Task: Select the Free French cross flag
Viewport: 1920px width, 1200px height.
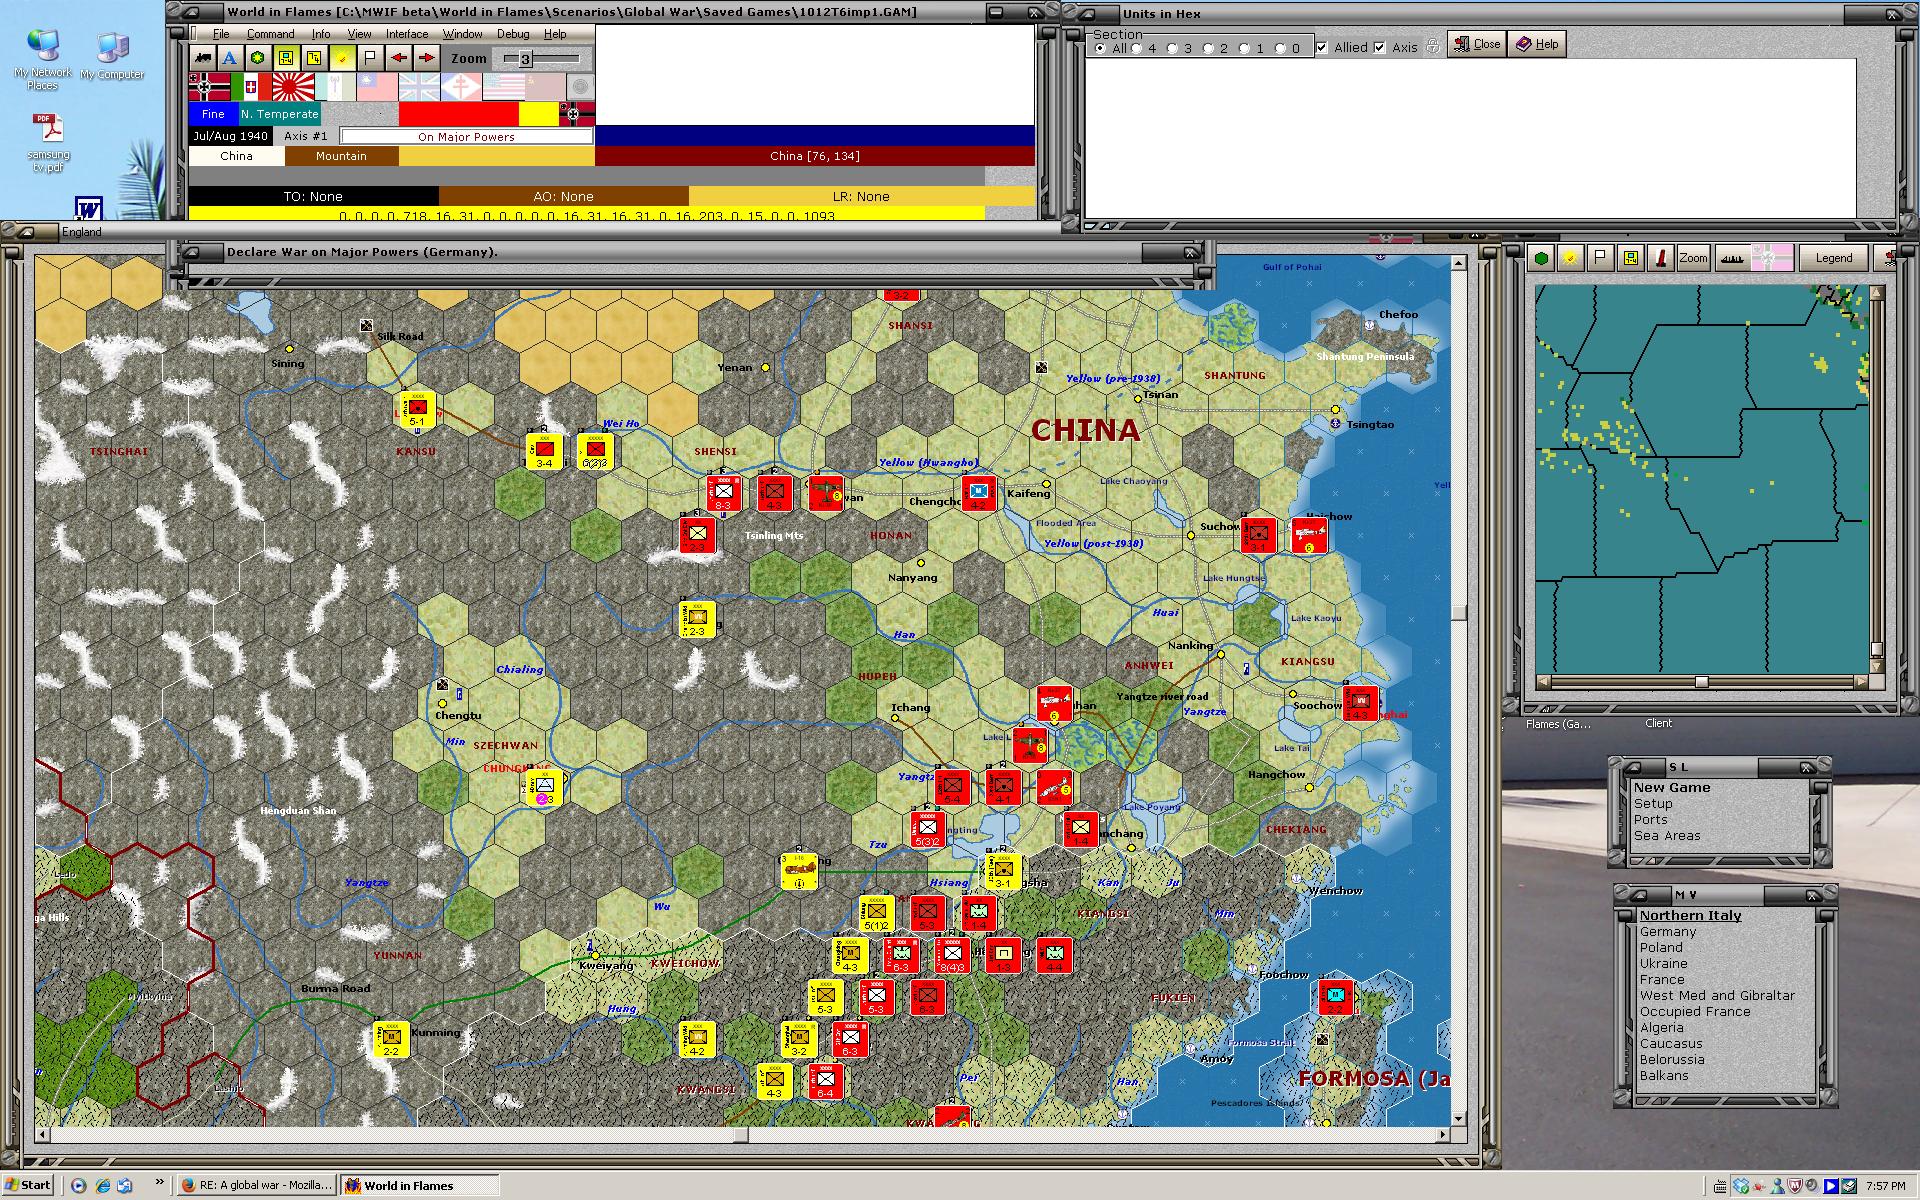Action: coord(461,87)
